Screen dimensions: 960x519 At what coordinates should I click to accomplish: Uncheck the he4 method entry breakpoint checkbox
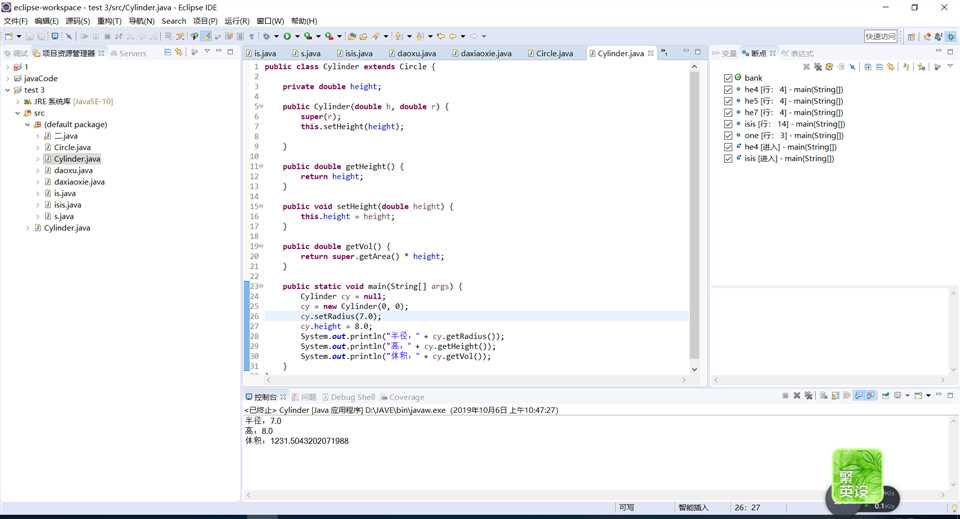728,147
